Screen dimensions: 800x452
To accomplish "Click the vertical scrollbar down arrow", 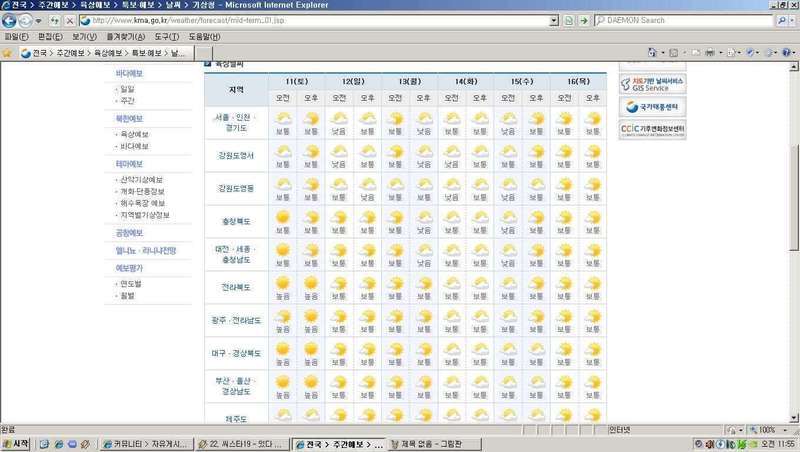I will coord(794,418).
